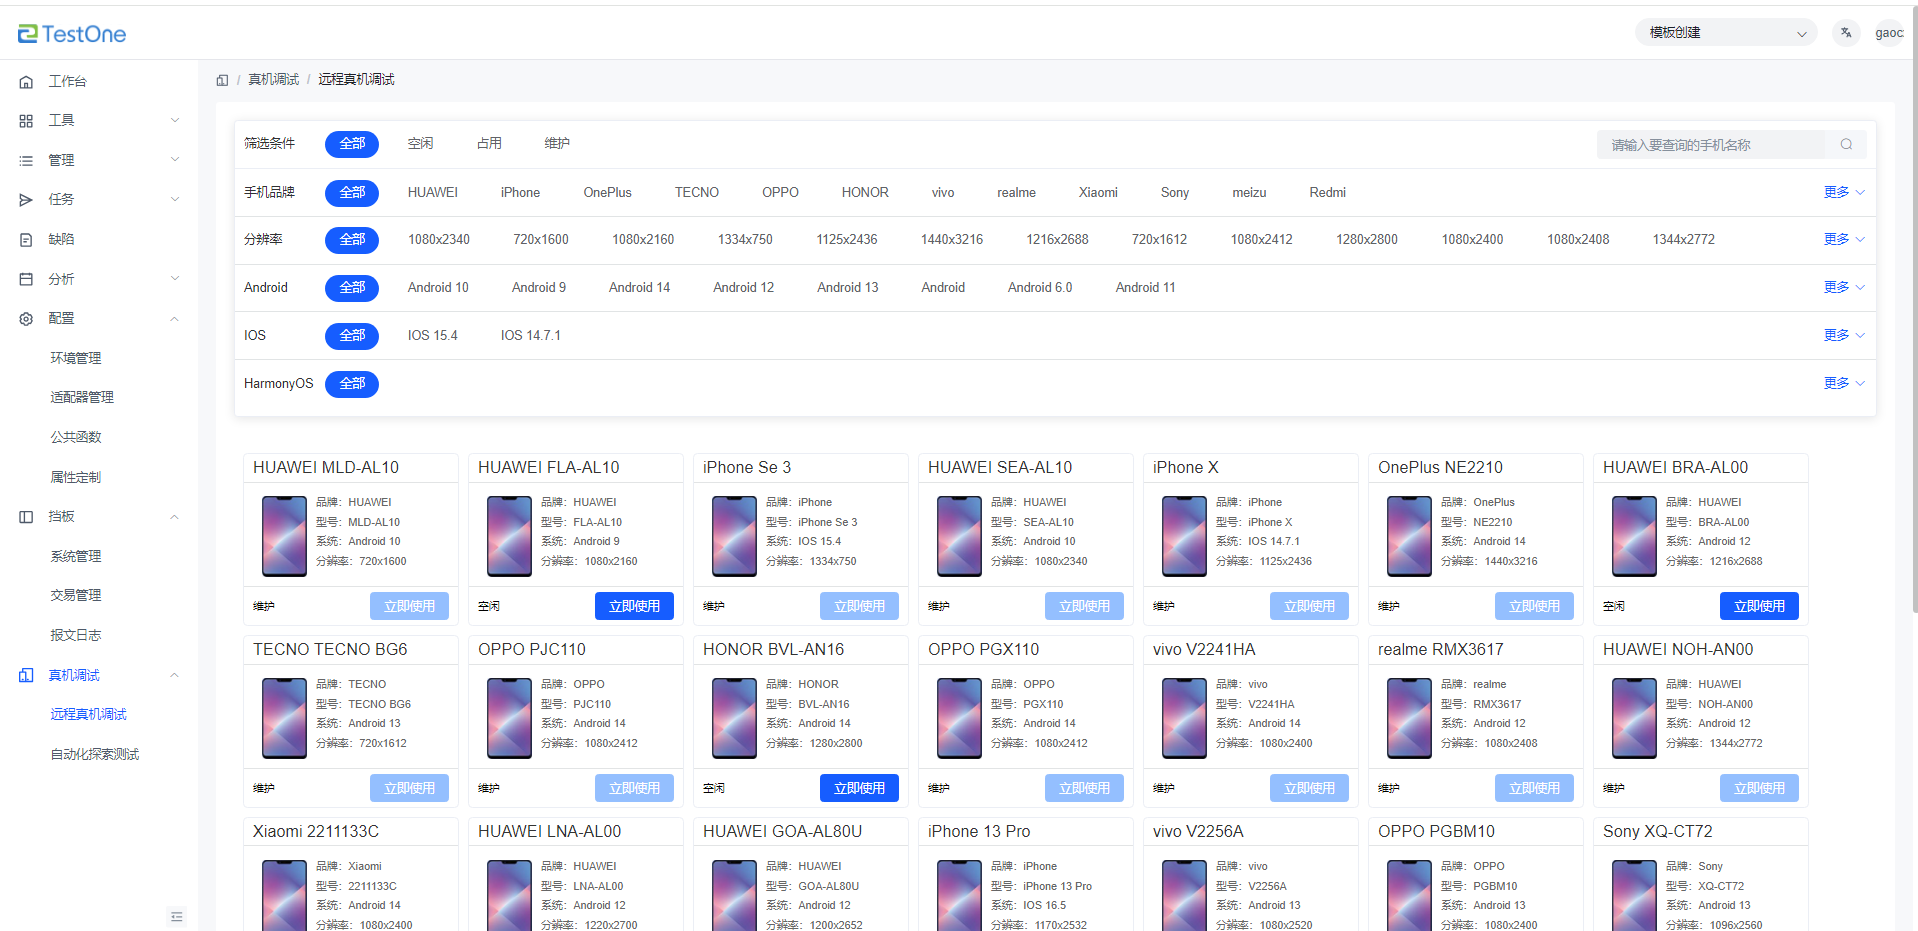Filter by IOS 15.4 version
1918x931 pixels.
pos(432,336)
